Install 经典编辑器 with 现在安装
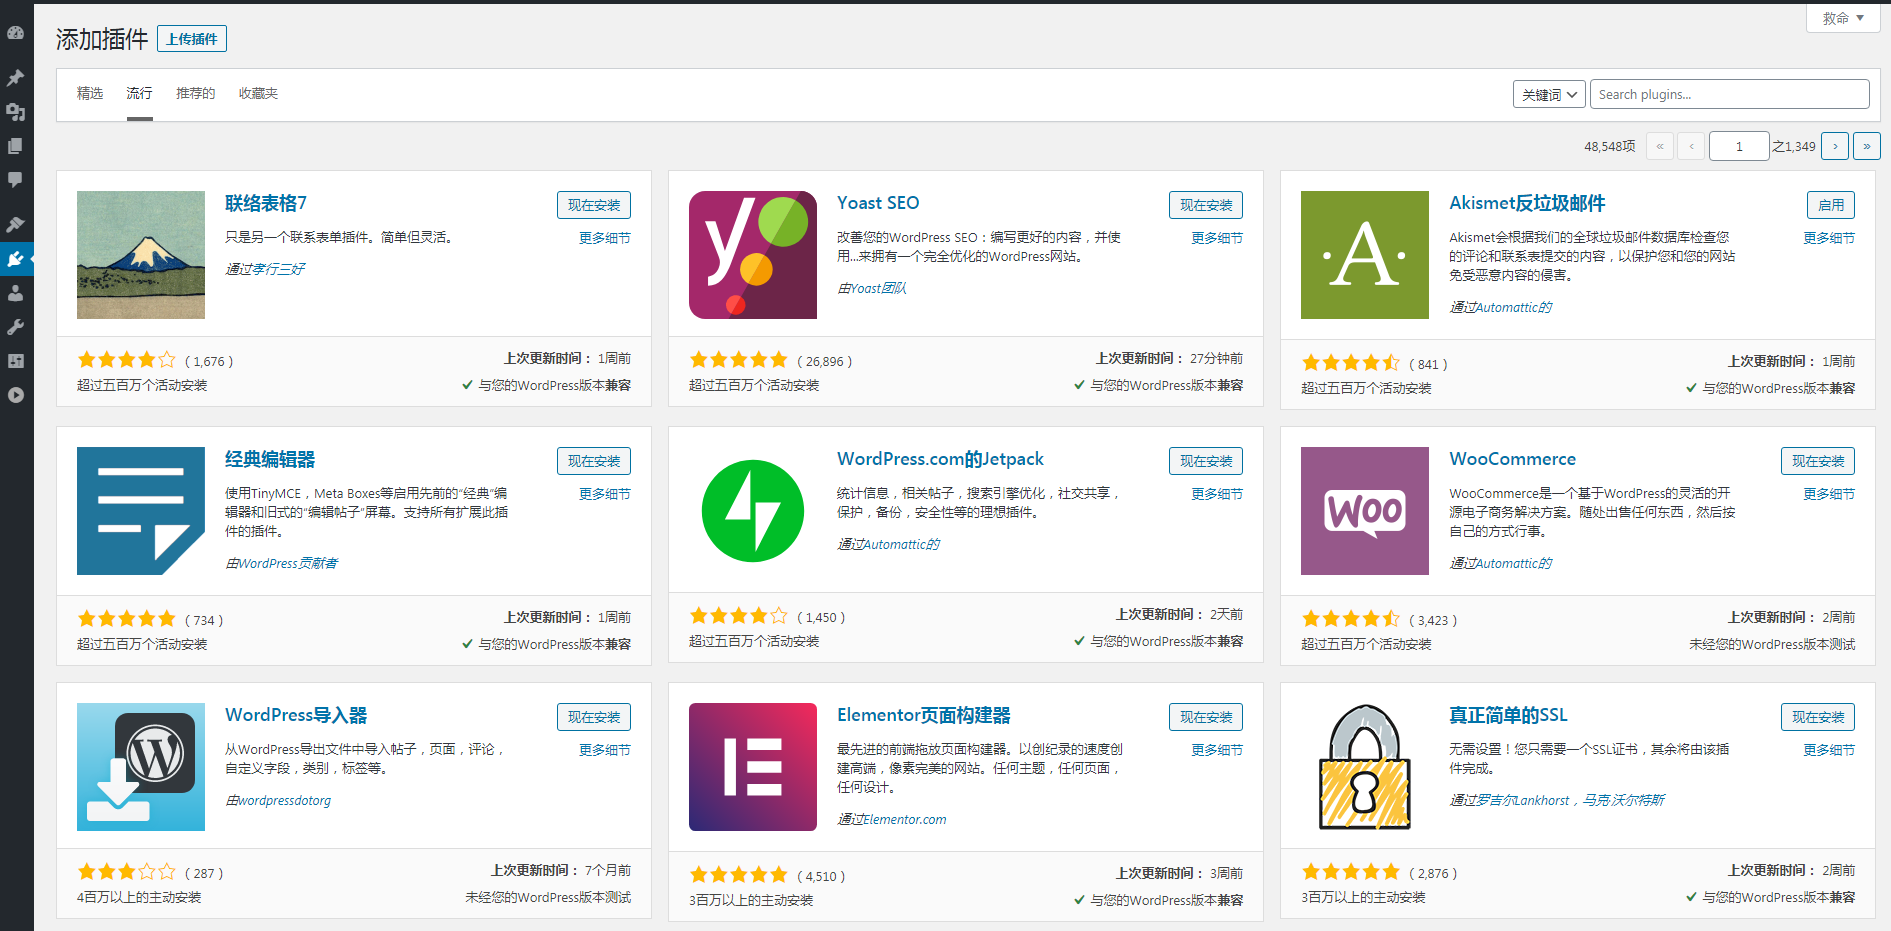The image size is (1891, 931). [594, 461]
